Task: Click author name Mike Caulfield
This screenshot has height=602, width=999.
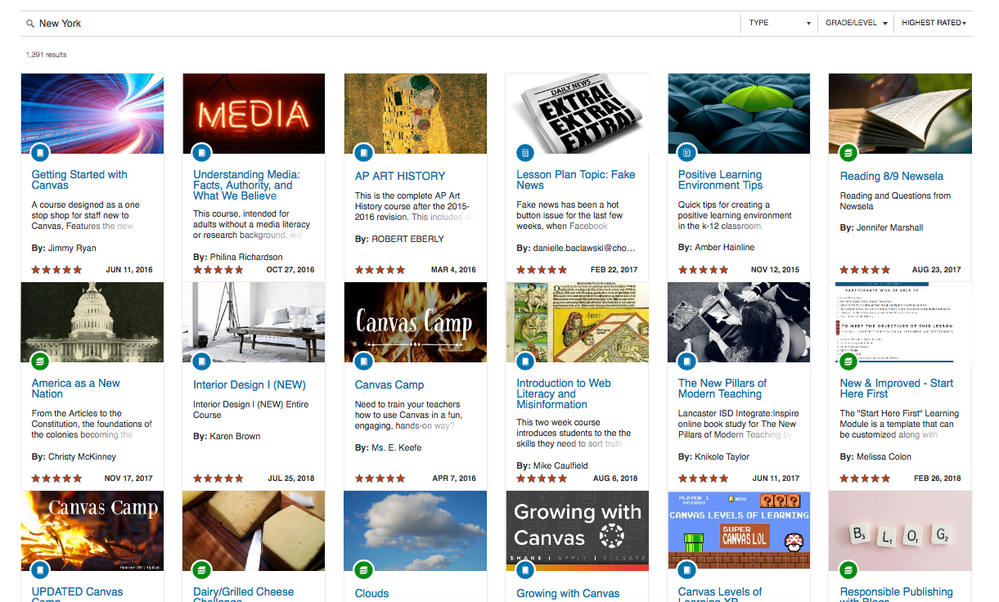Action: point(561,466)
